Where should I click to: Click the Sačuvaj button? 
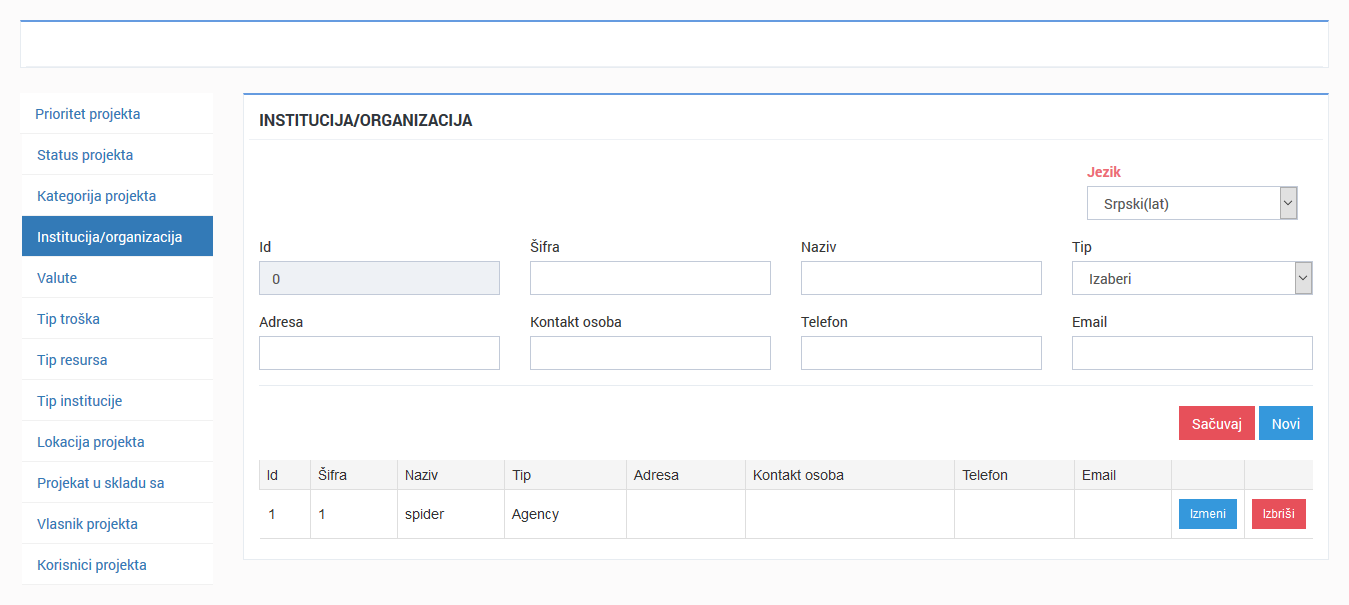click(1216, 422)
